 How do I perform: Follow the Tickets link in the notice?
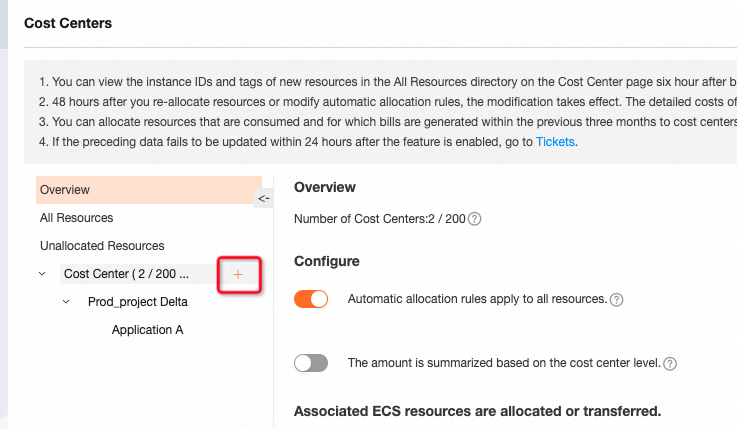[x=555, y=142]
